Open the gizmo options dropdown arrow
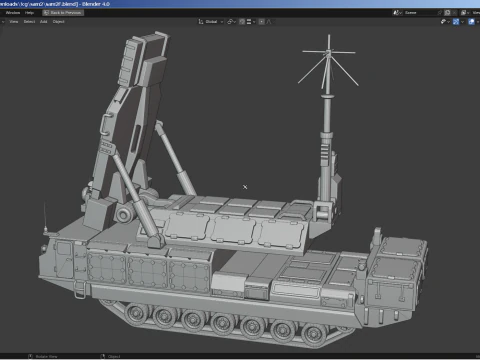The width and height of the screenshot is (480, 360). (462, 22)
